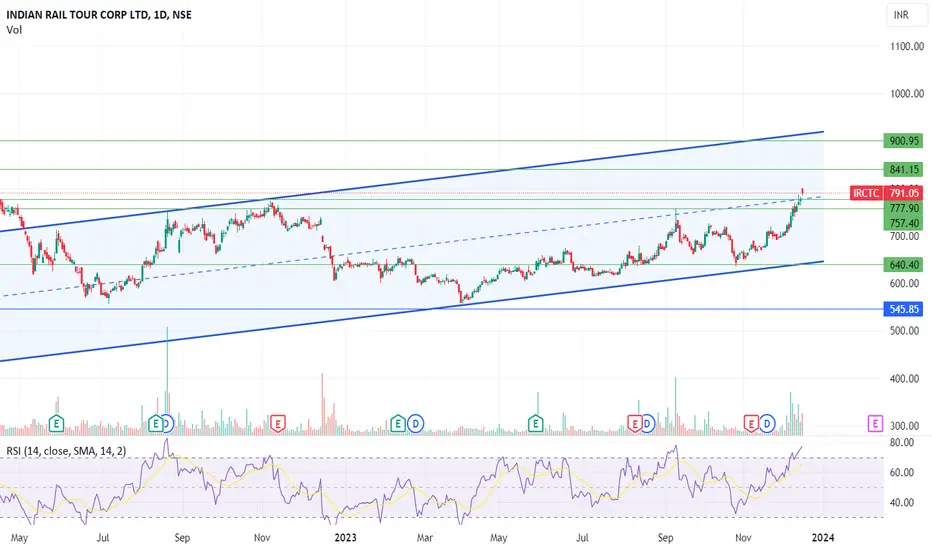Click the Mar time axis label
This screenshot has width=932, height=550.
pos(424,538)
